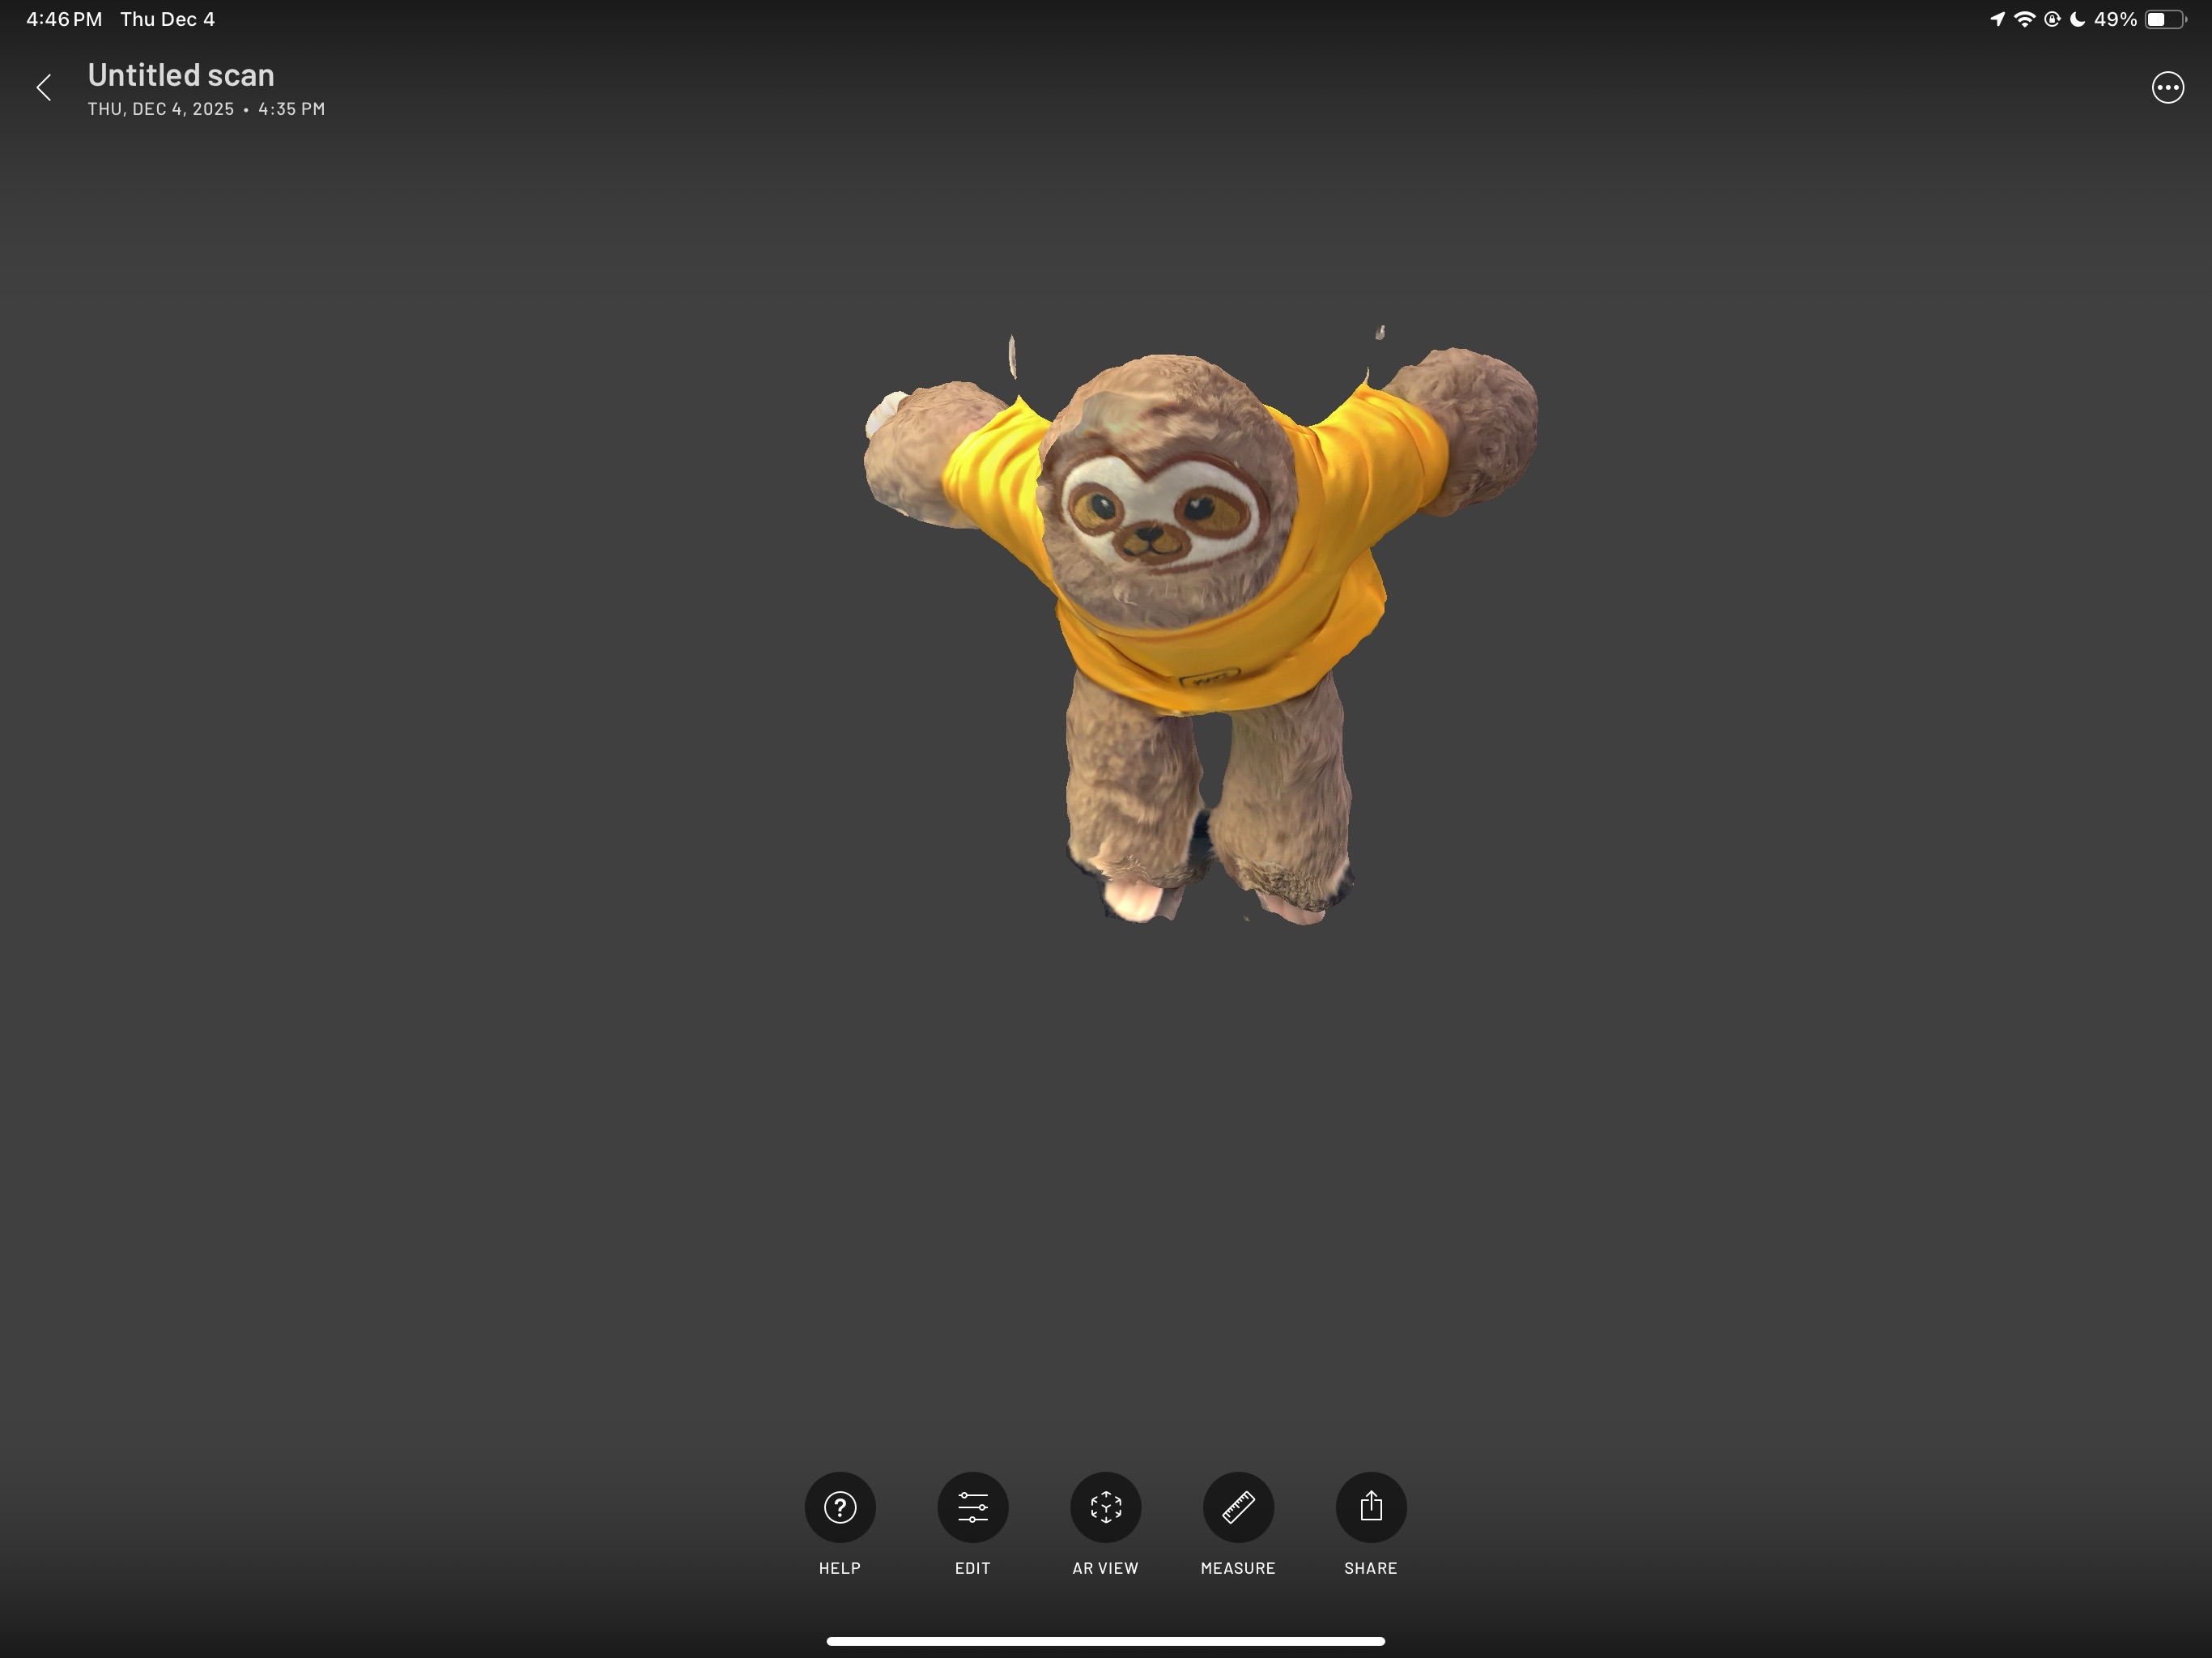Tap the Untitled scan title to rename
The height and width of the screenshot is (1658, 2212).
pyautogui.click(x=181, y=74)
